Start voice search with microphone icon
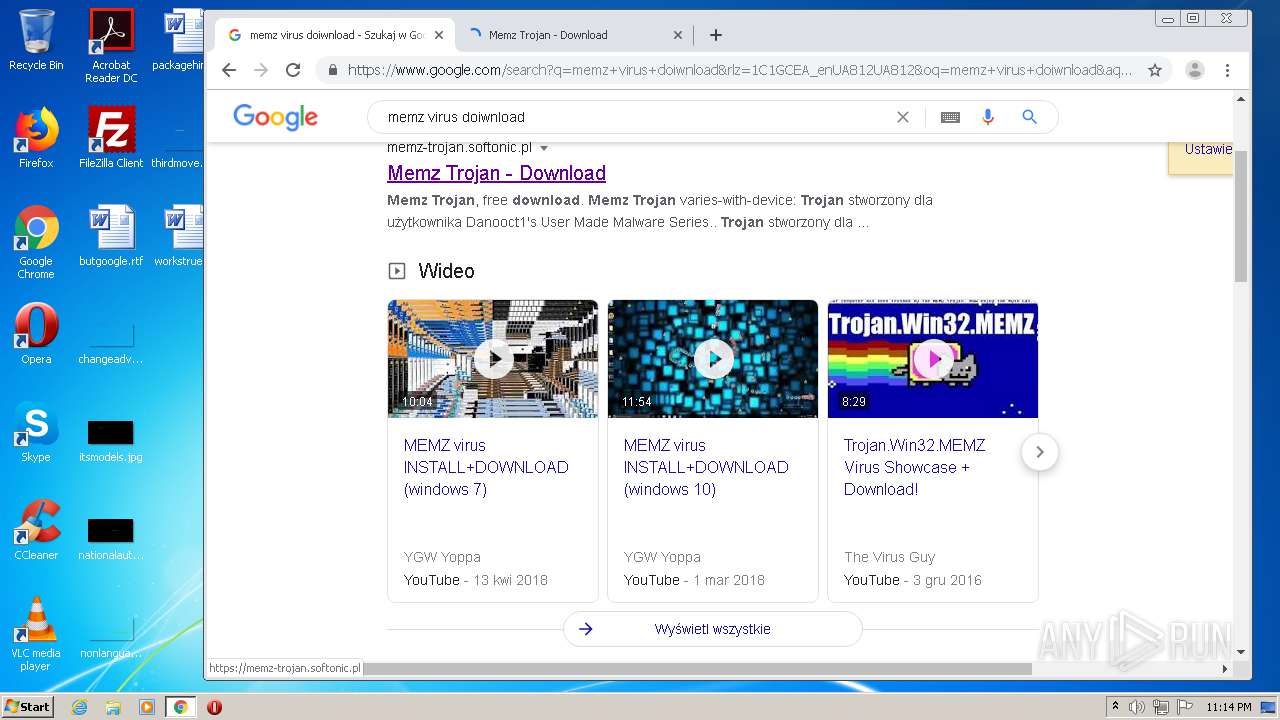The image size is (1280, 720). [x=988, y=117]
